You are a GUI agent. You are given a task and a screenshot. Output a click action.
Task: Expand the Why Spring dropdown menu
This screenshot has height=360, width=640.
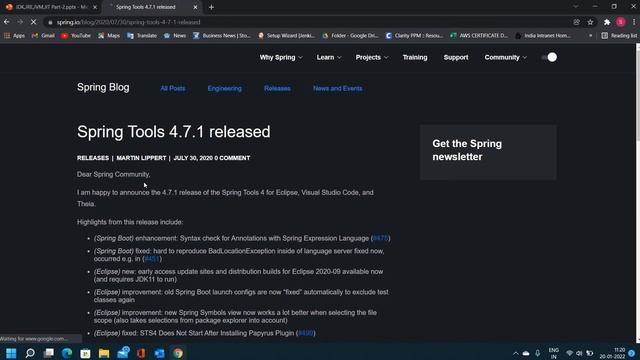pos(281,58)
